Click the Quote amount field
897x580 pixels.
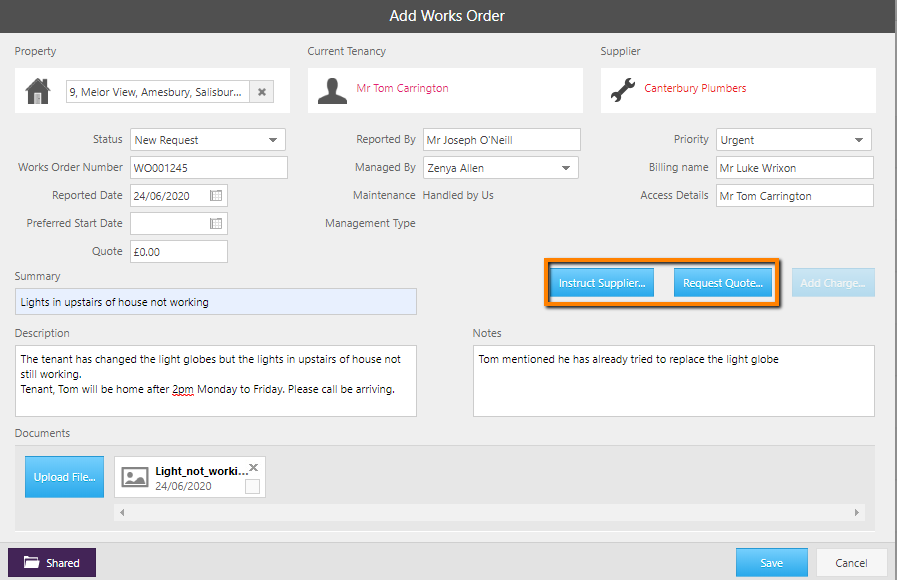179,252
